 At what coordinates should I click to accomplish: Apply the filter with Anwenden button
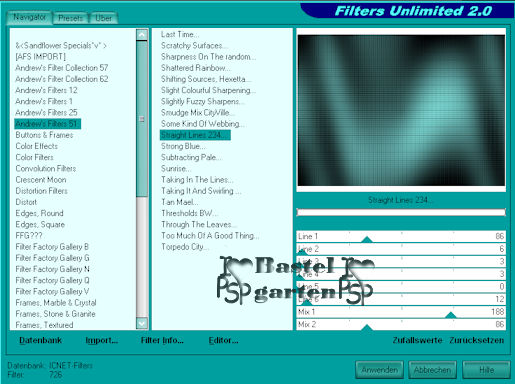380,370
